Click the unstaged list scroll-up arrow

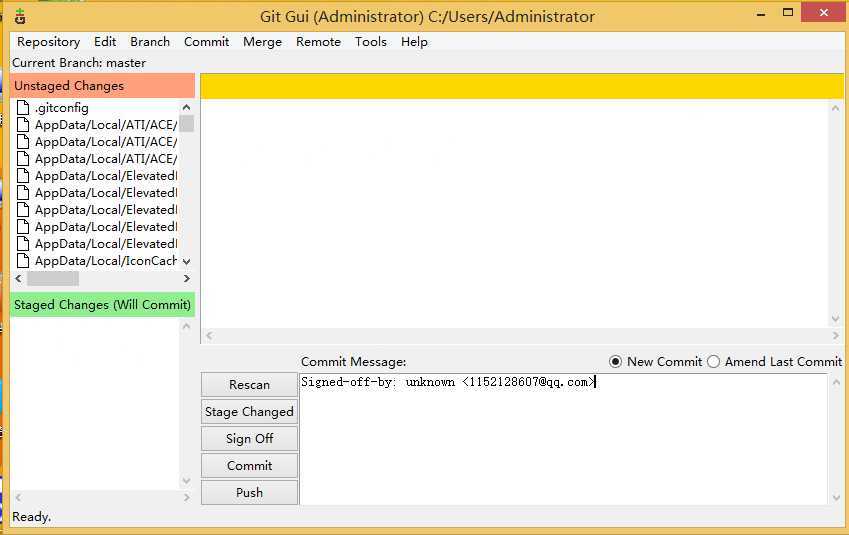pyautogui.click(x=186, y=107)
